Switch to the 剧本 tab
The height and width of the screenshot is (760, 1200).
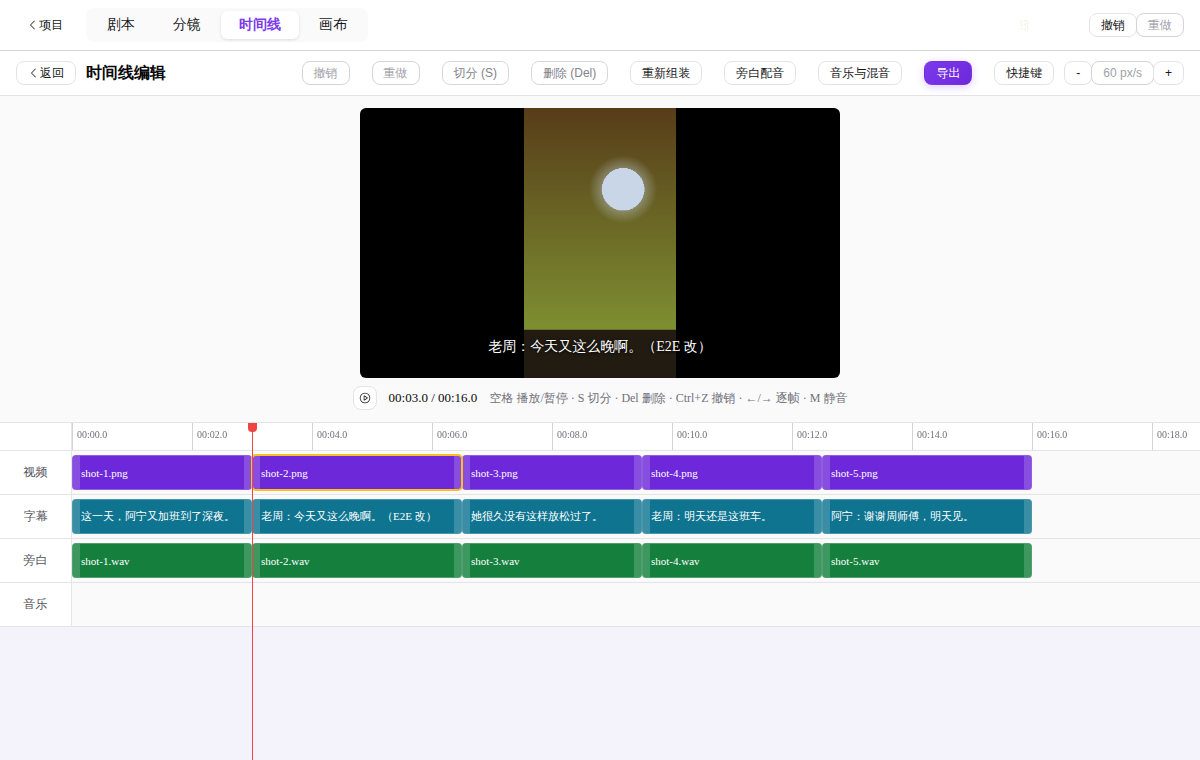pos(121,25)
